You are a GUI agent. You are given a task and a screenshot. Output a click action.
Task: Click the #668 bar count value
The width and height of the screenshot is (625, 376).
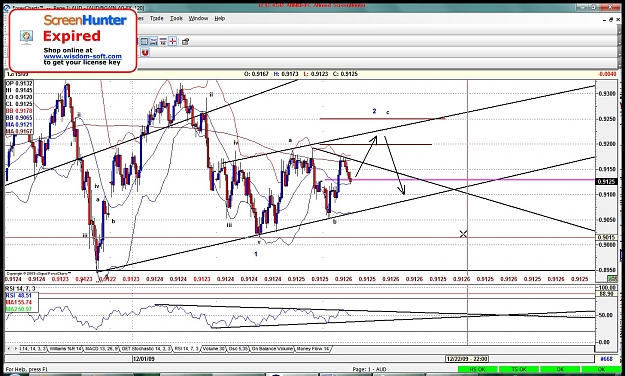click(x=606, y=359)
